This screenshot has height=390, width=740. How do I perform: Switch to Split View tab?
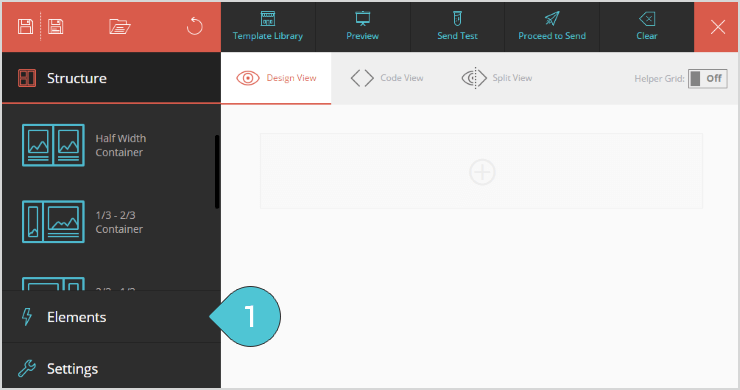(496, 78)
